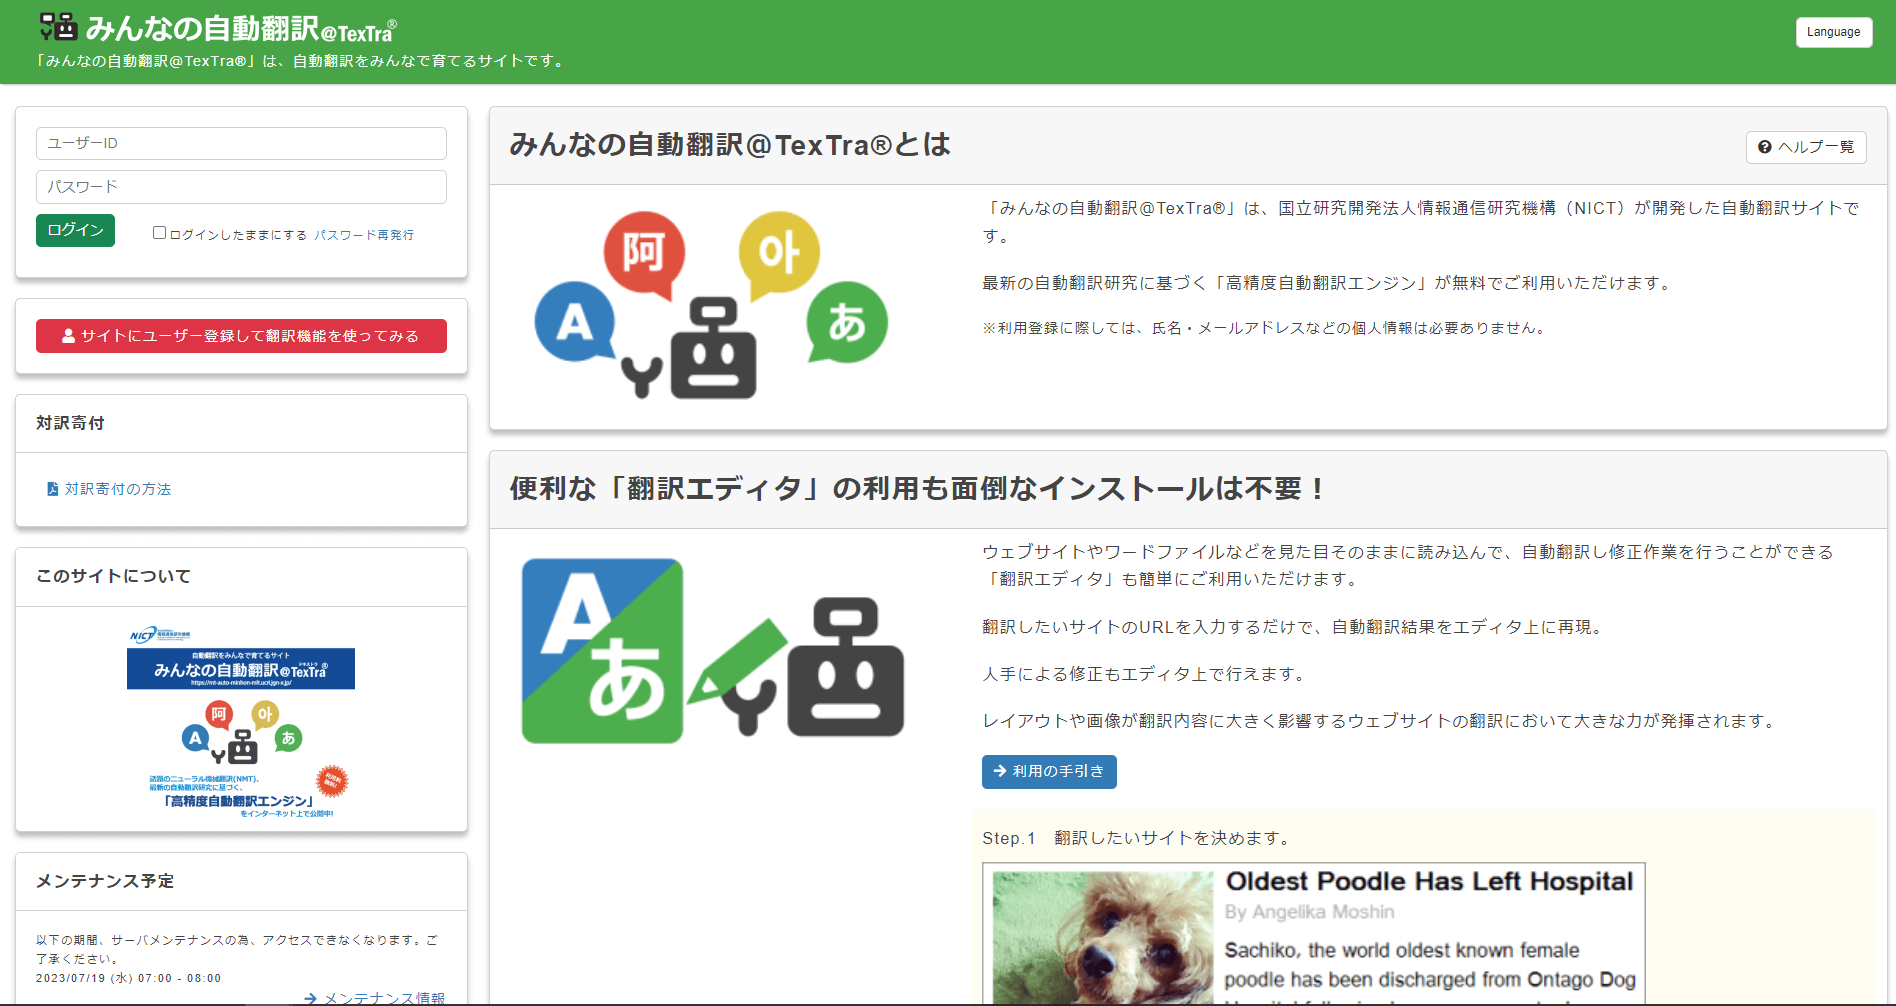Click the maintenance date 2023/07/19 text
This screenshot has height=1006, width=1896.
click(128, 978)
